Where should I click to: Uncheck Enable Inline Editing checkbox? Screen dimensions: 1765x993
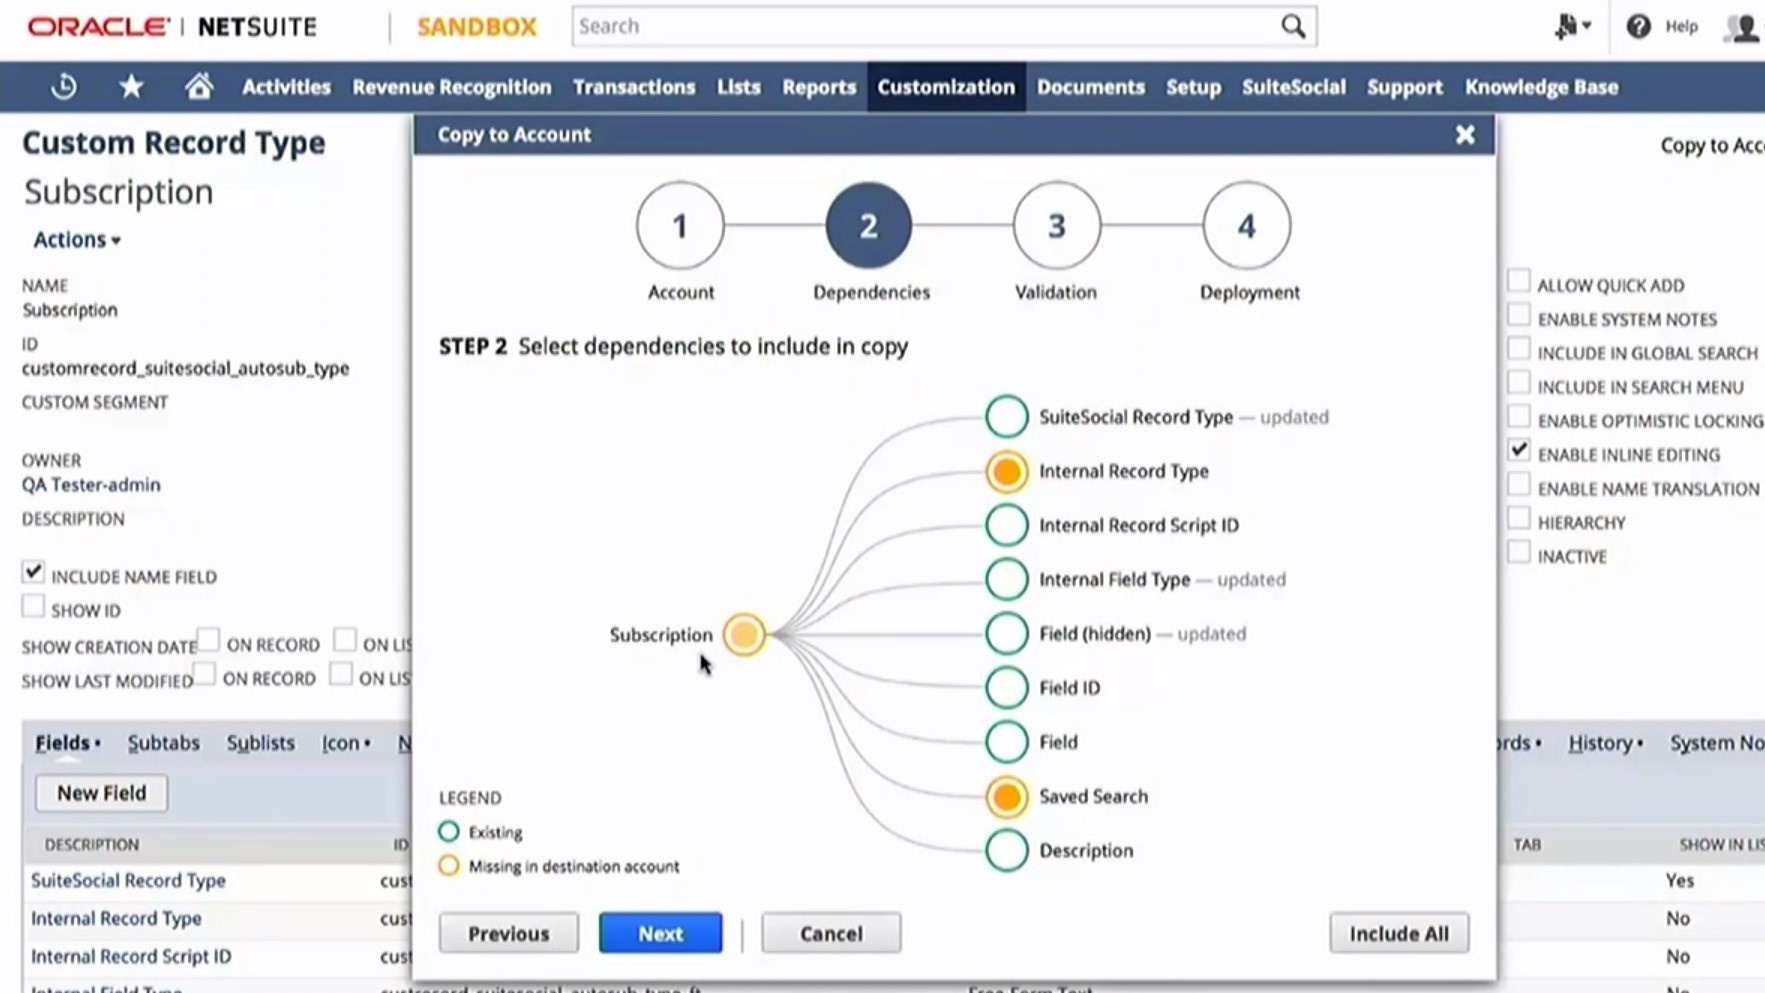(x=1519, y=450)
